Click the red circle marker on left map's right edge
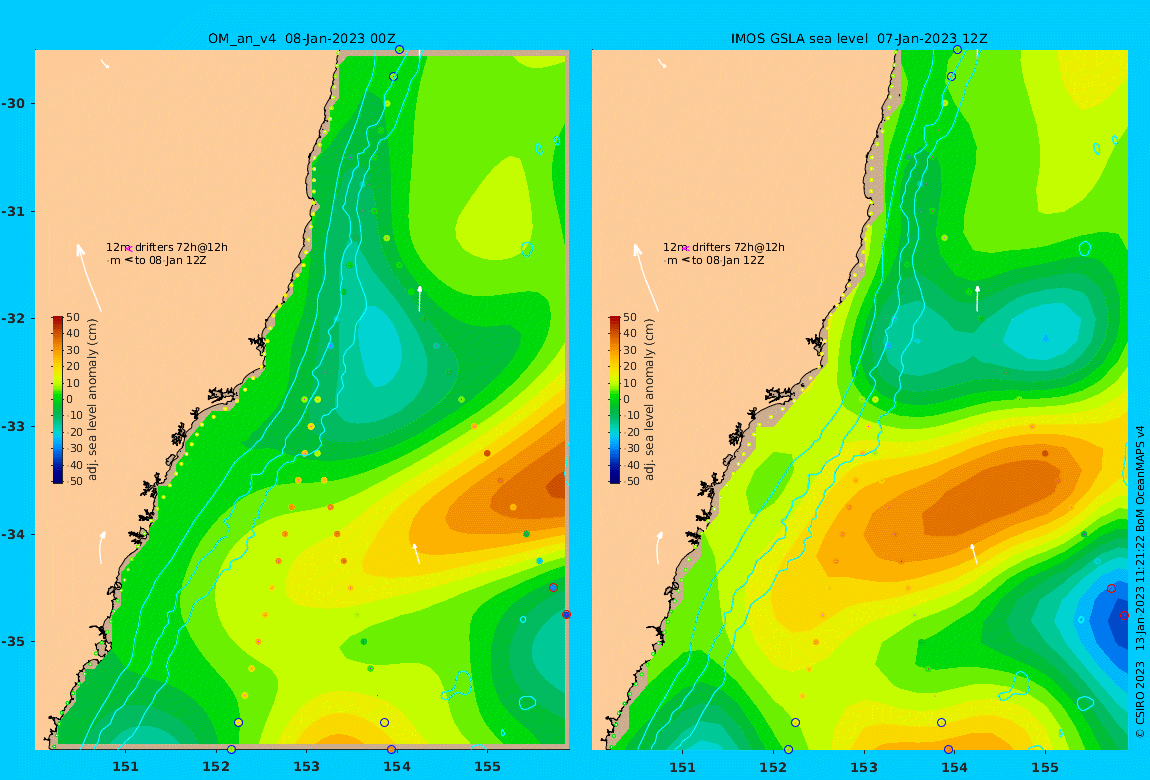 (x=566, y=614)
